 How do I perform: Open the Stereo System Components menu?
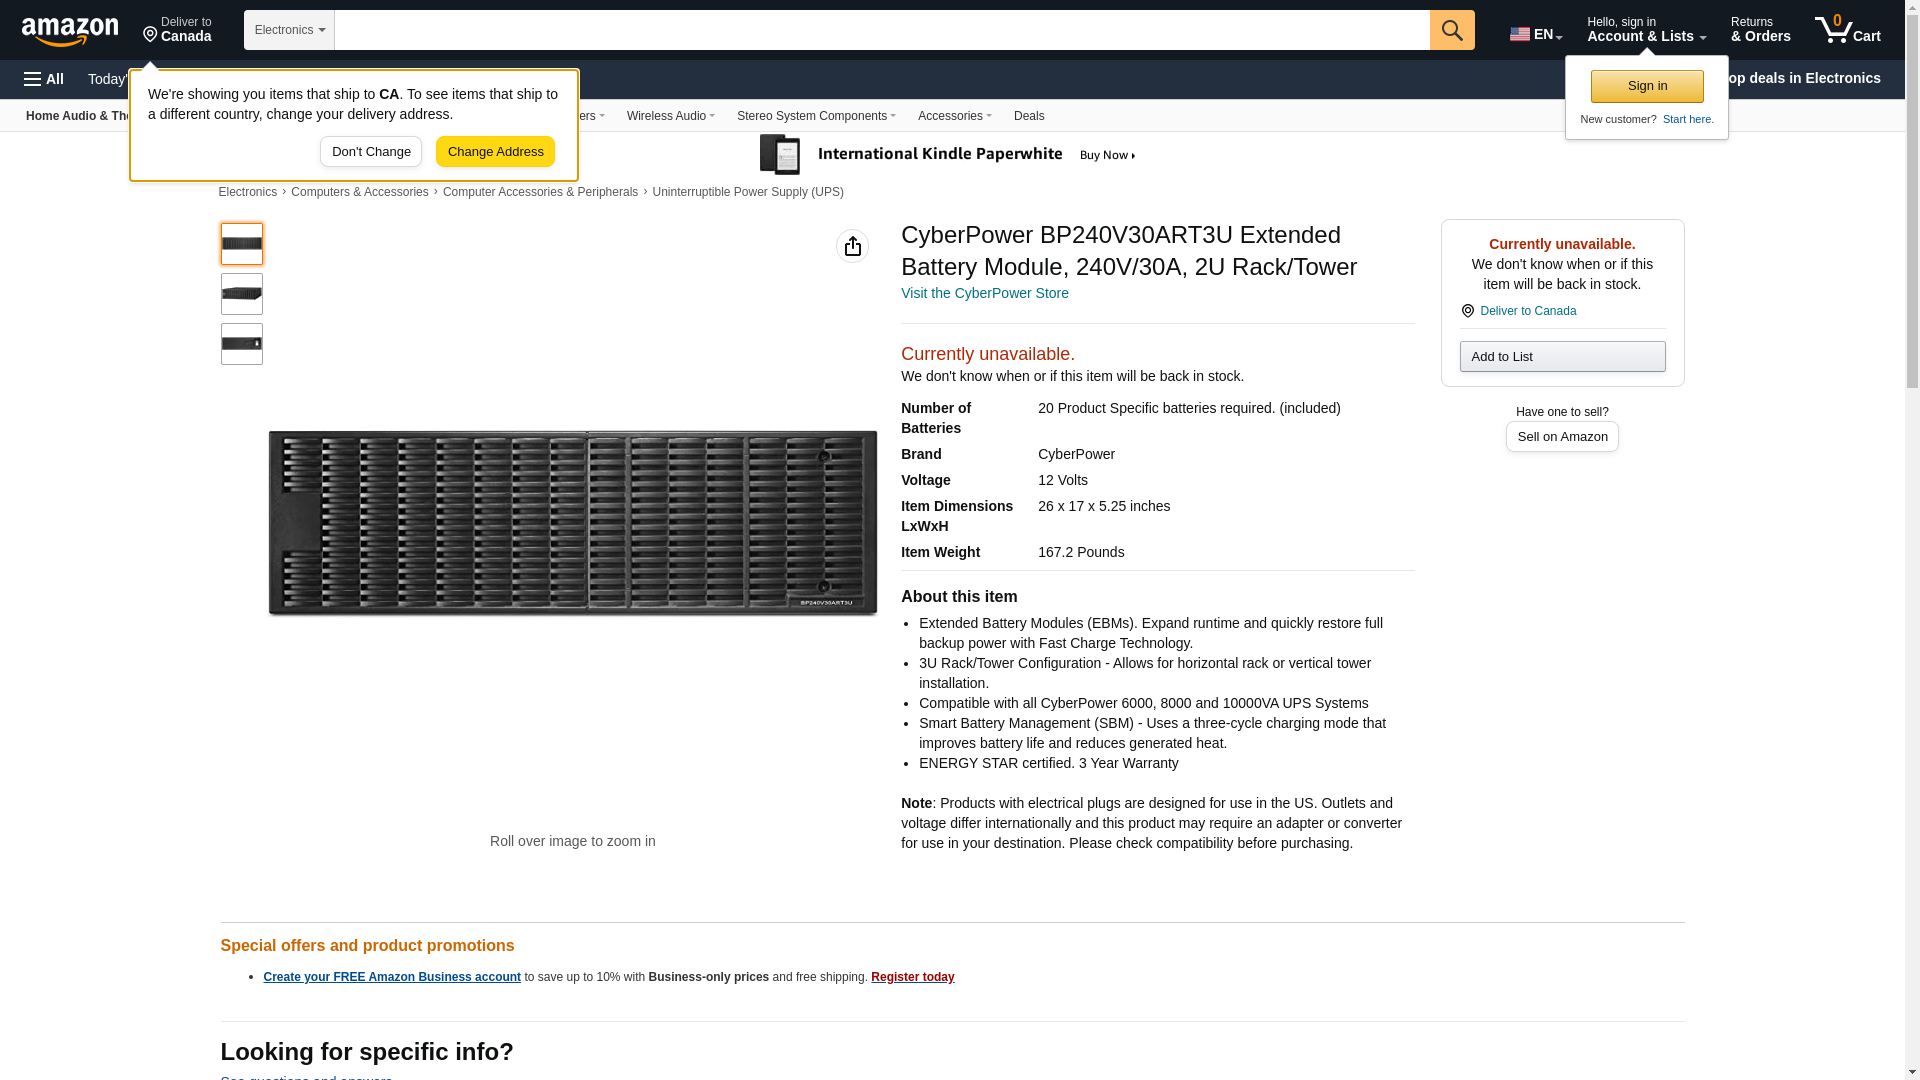coord(815,116)
